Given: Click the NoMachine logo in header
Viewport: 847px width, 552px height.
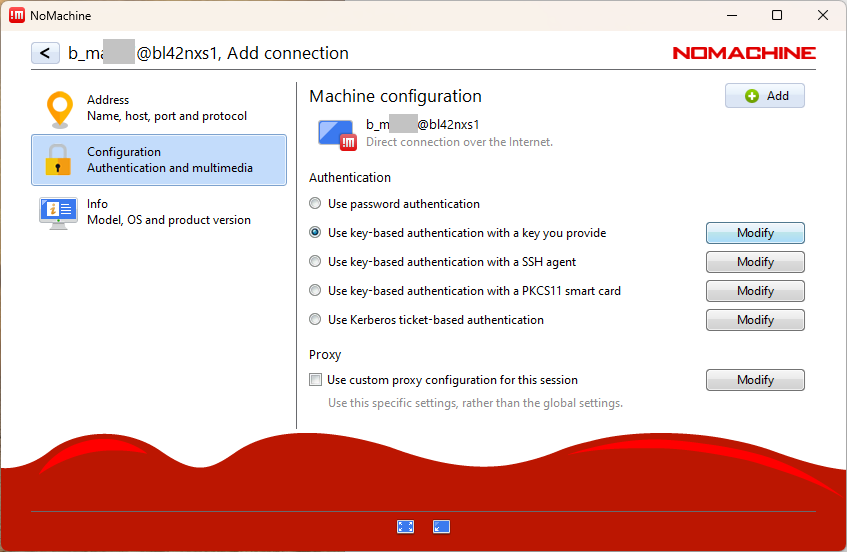Looking at the screenshot, I should pos(743,53).
